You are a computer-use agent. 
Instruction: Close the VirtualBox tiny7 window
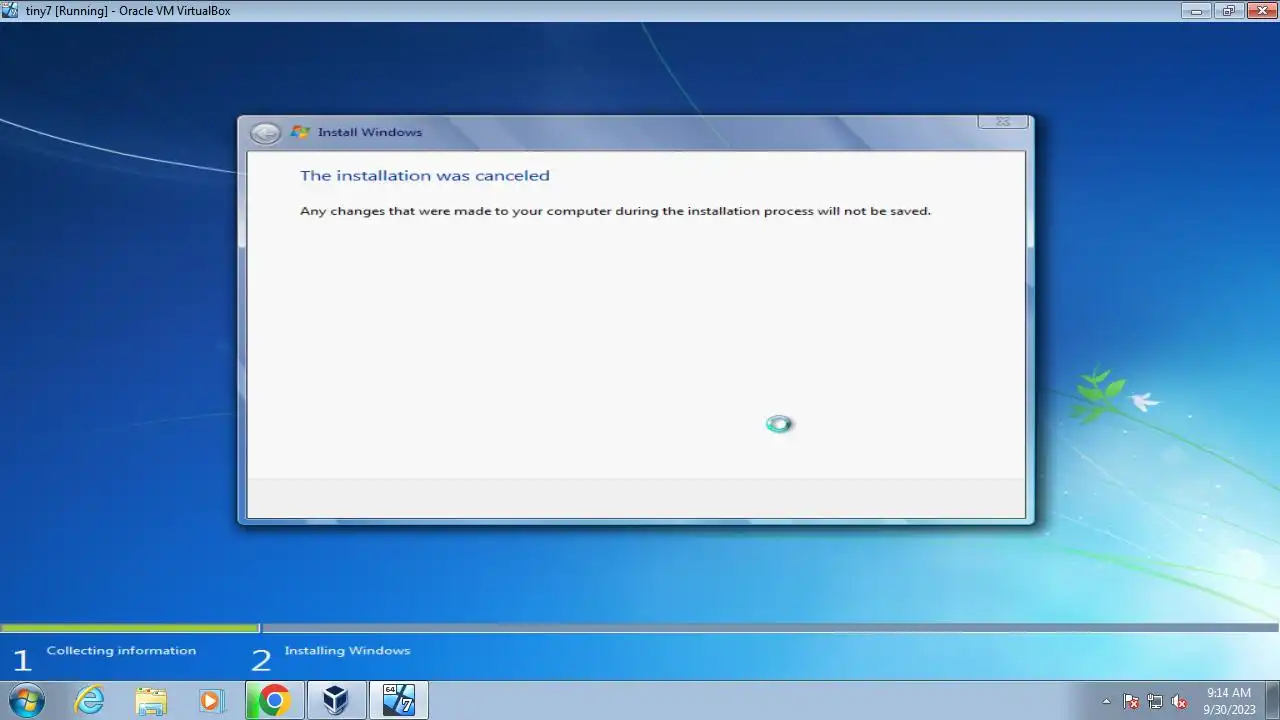click(x=1261, y=10)
